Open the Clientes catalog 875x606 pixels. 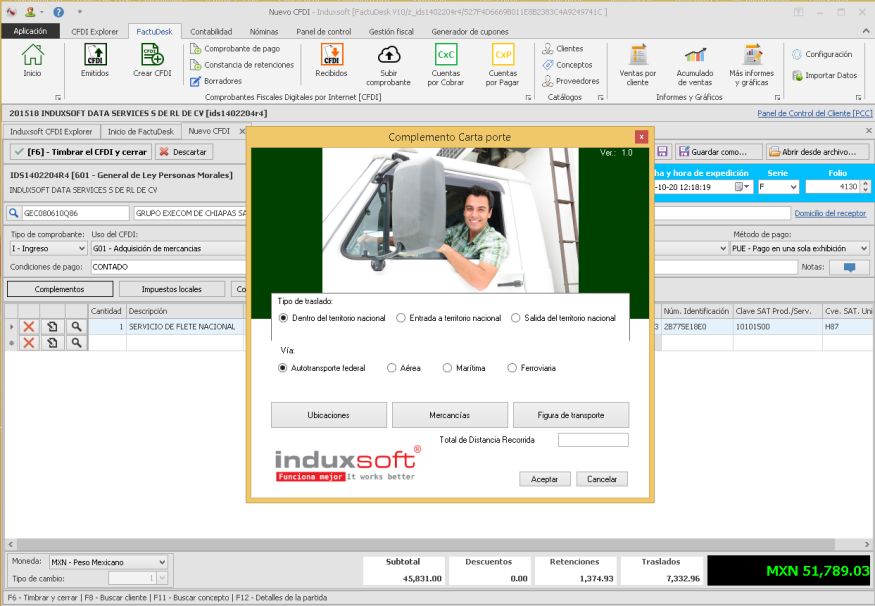(x=562, y=49)
